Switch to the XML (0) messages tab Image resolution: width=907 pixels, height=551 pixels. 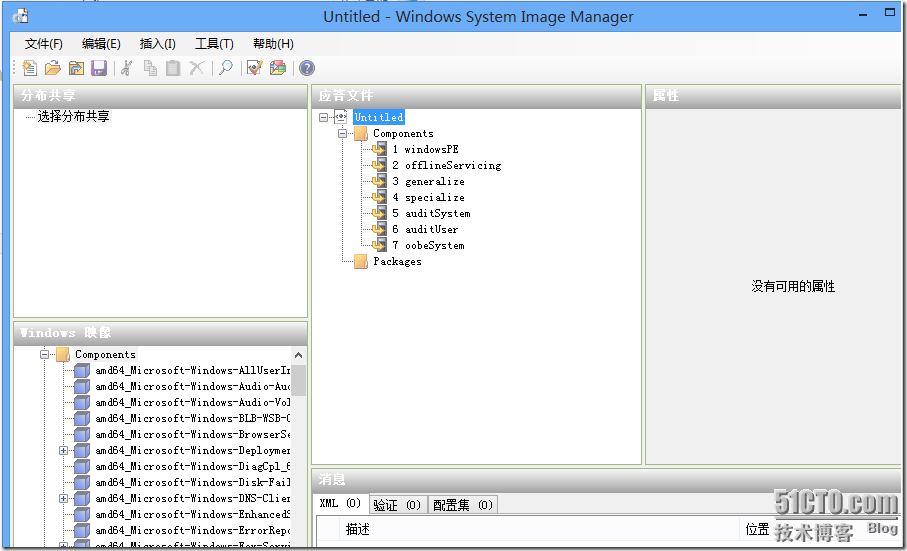click(341, 504)
